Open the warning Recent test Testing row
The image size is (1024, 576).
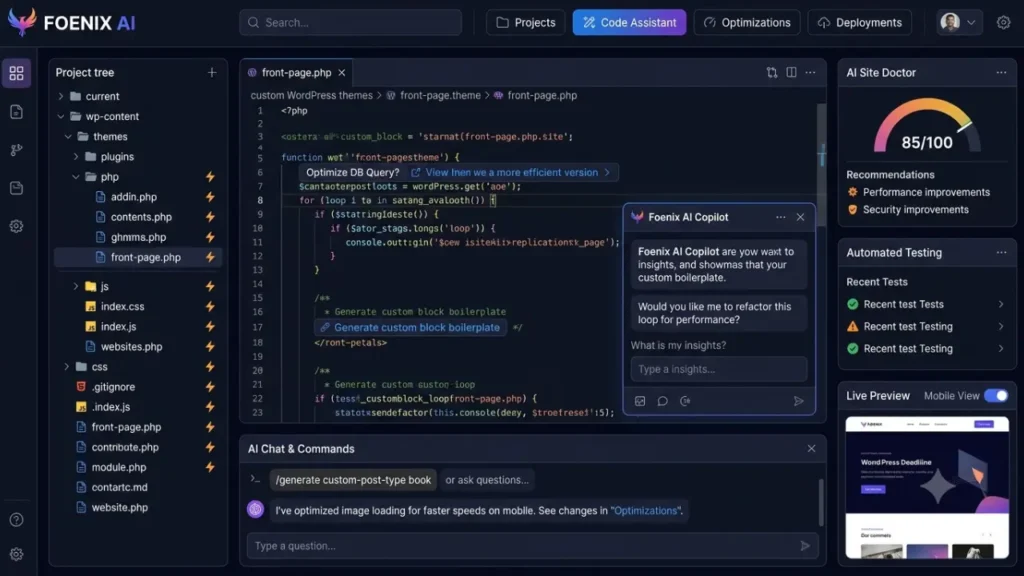click(926, 327)
